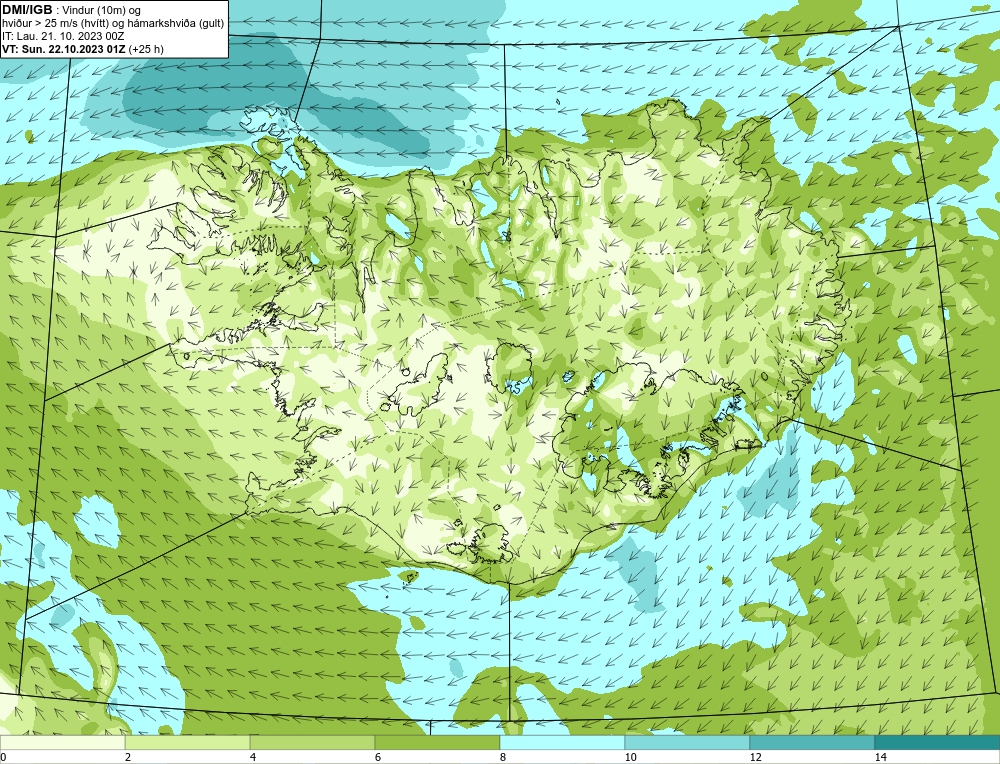
Task: Click the DMI/IGB title text
Action: (27, 10)
